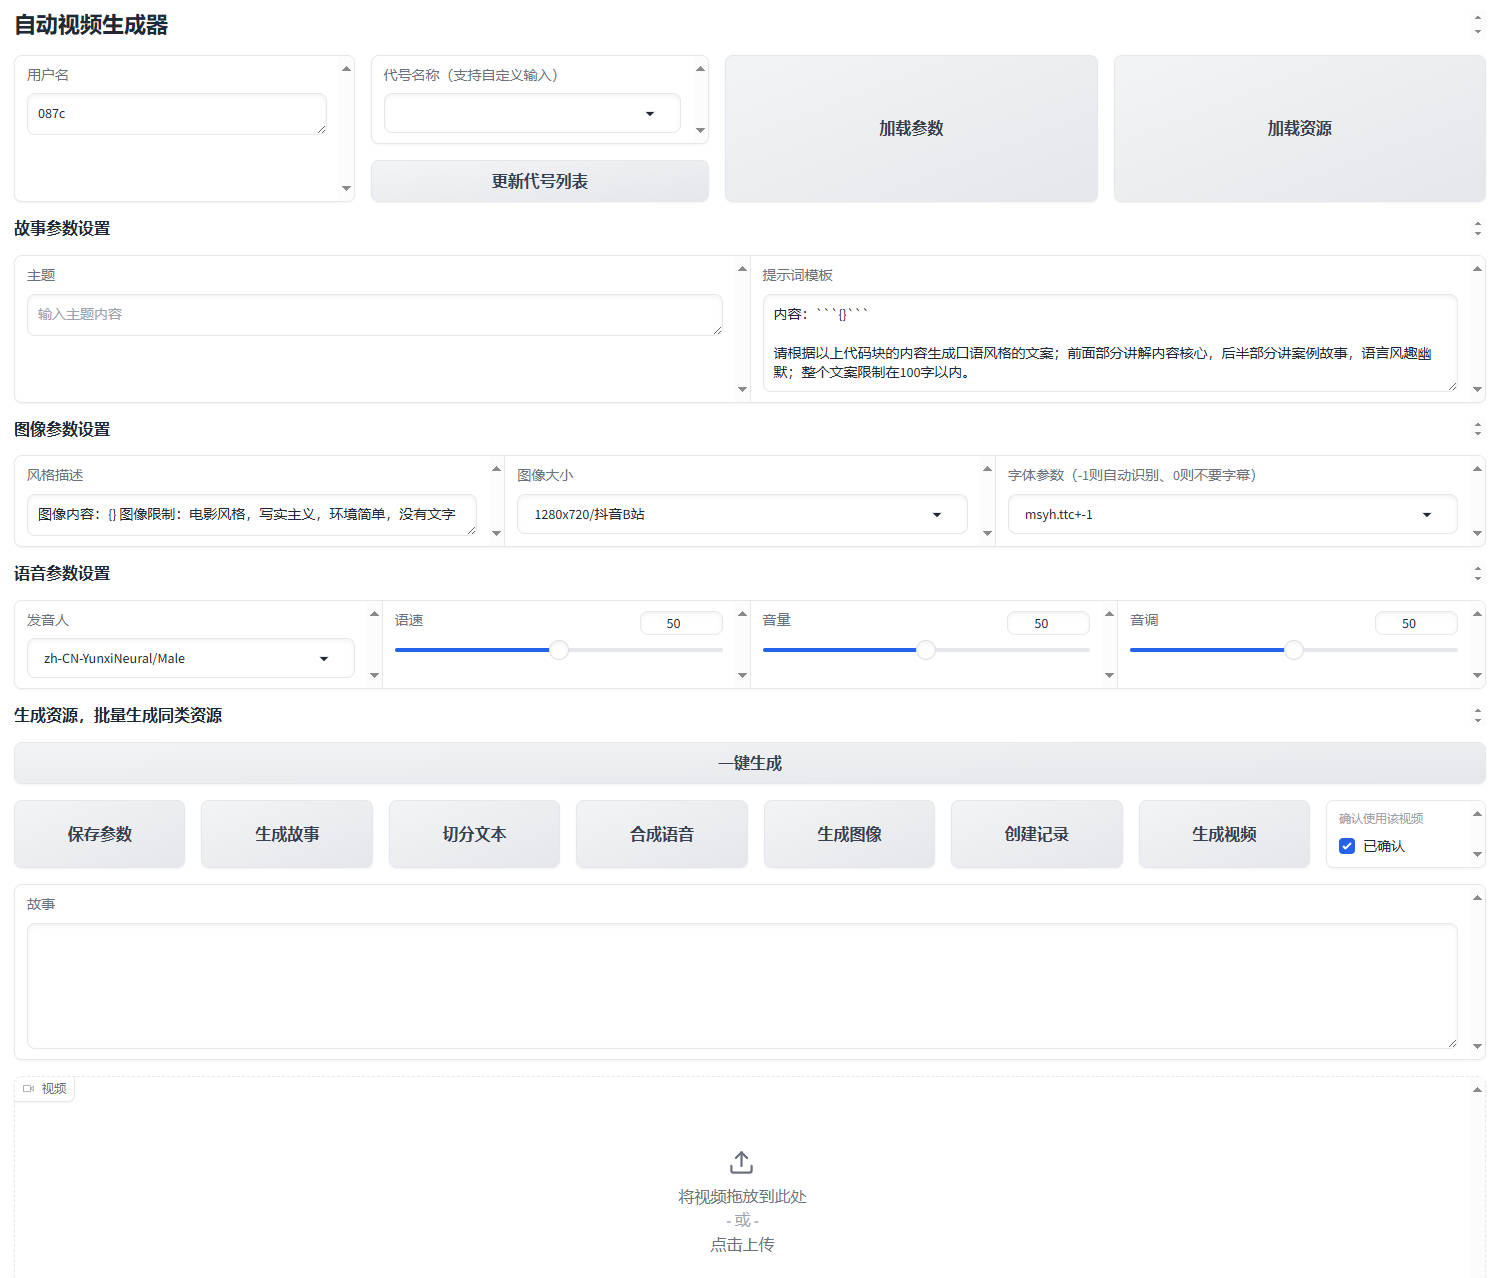The width and height of the screenshot is (1498, 1278).
Task: Click the 生成图像 button
Action: click(x=850, y=834)
